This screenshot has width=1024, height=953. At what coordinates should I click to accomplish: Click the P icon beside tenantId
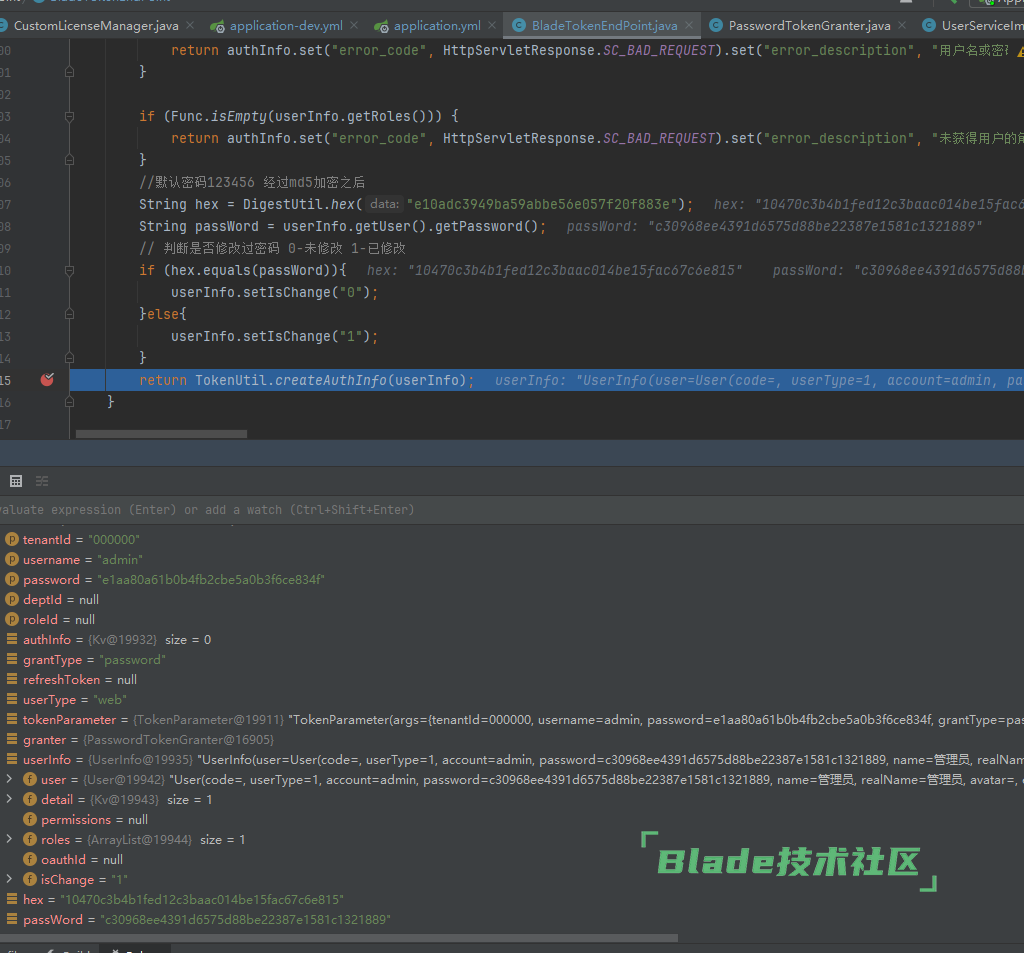click(12, 539)
